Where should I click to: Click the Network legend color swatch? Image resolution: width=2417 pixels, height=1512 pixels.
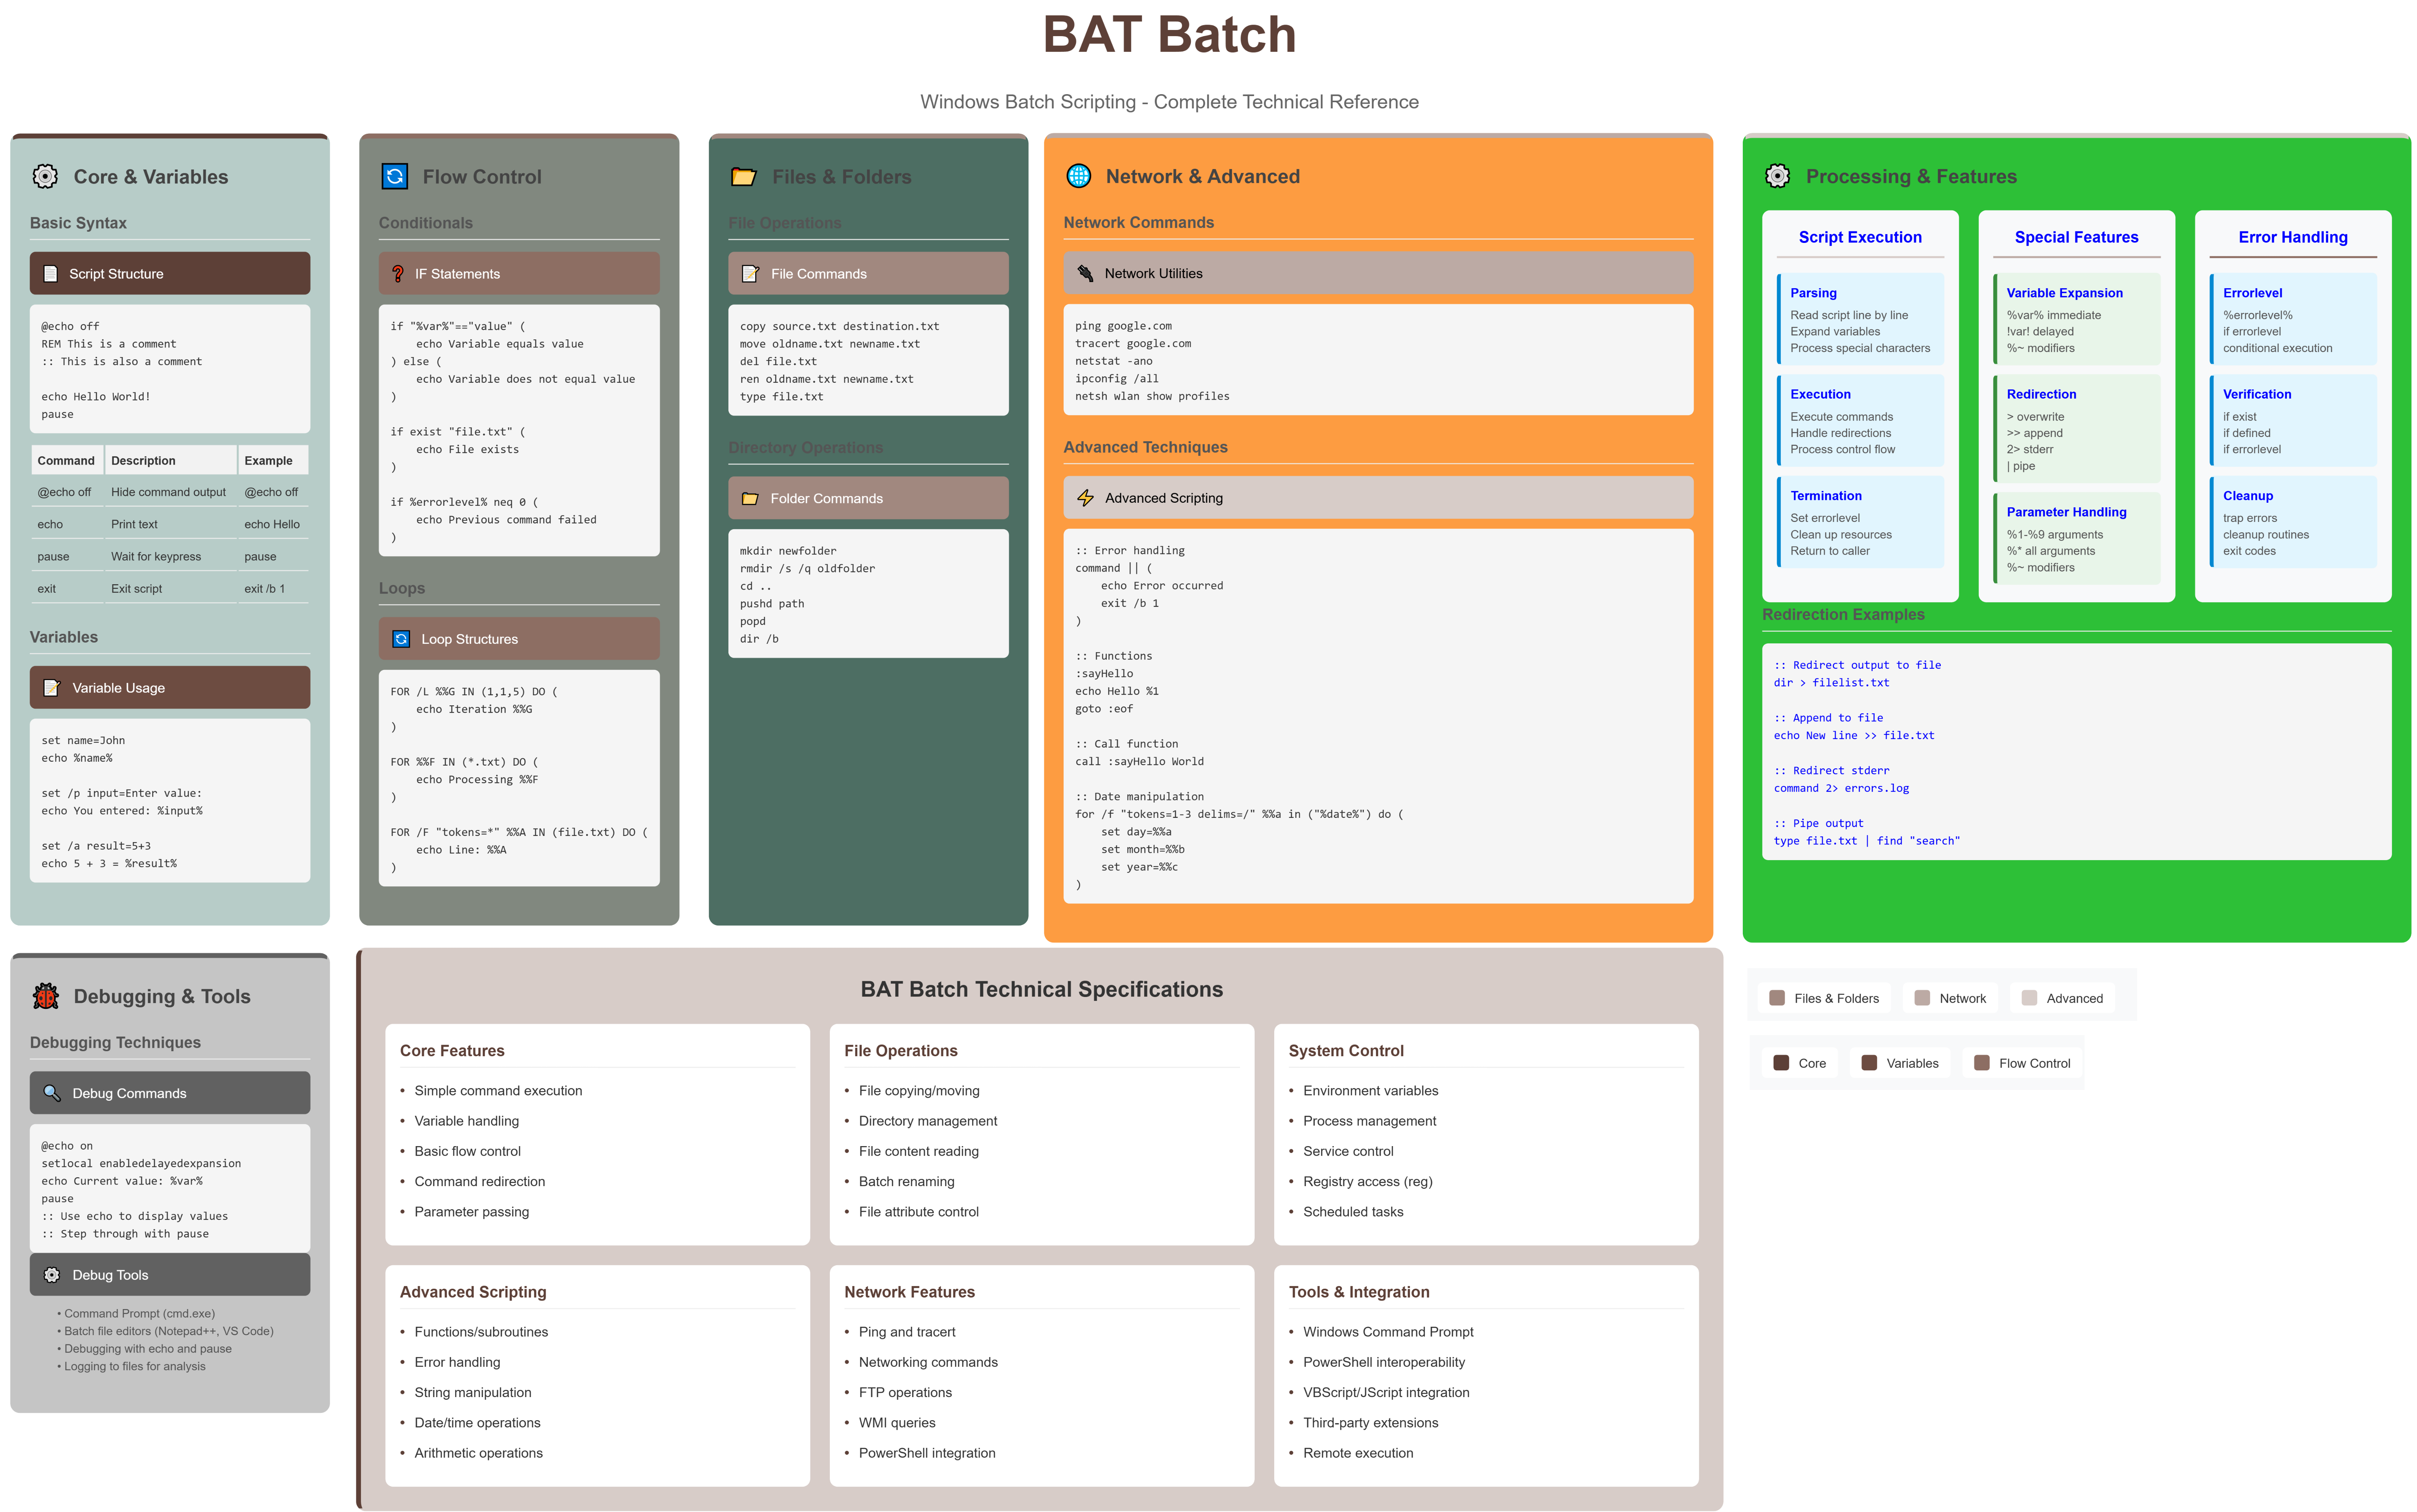[x=1922, y=998]
